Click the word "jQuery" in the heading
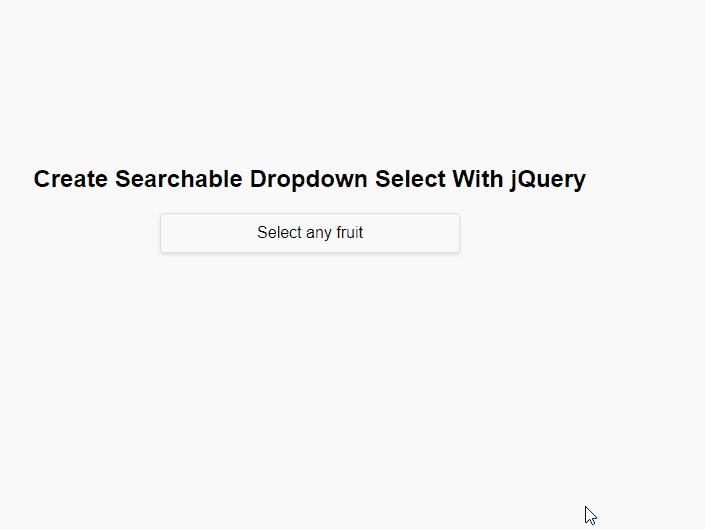 (547, 179)
